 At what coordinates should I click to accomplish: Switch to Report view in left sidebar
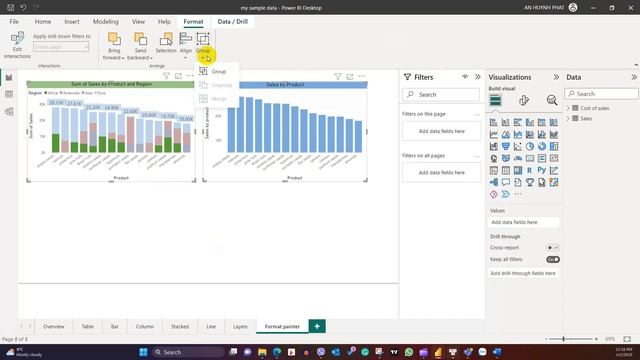(x=9, y=78)
